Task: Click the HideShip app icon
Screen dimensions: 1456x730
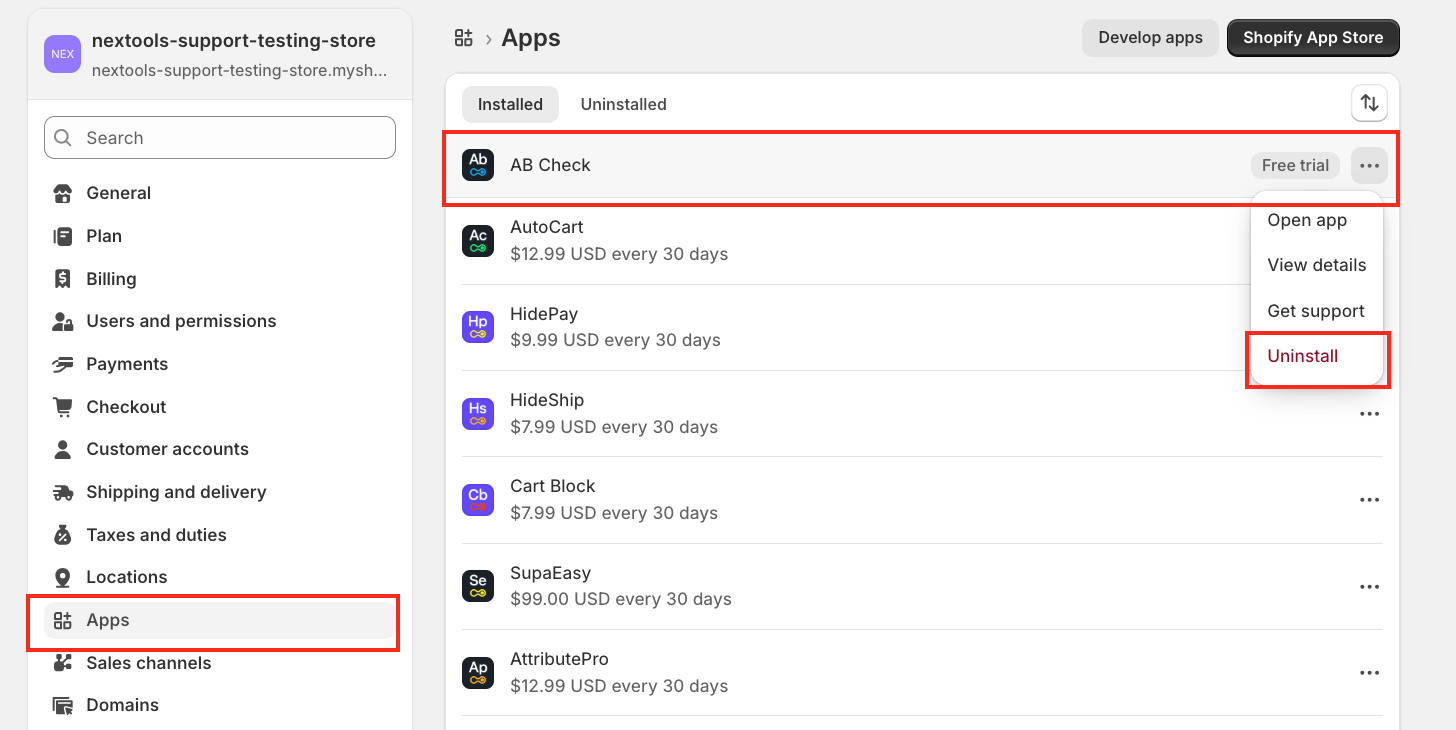Action: [x=478, y=413]
